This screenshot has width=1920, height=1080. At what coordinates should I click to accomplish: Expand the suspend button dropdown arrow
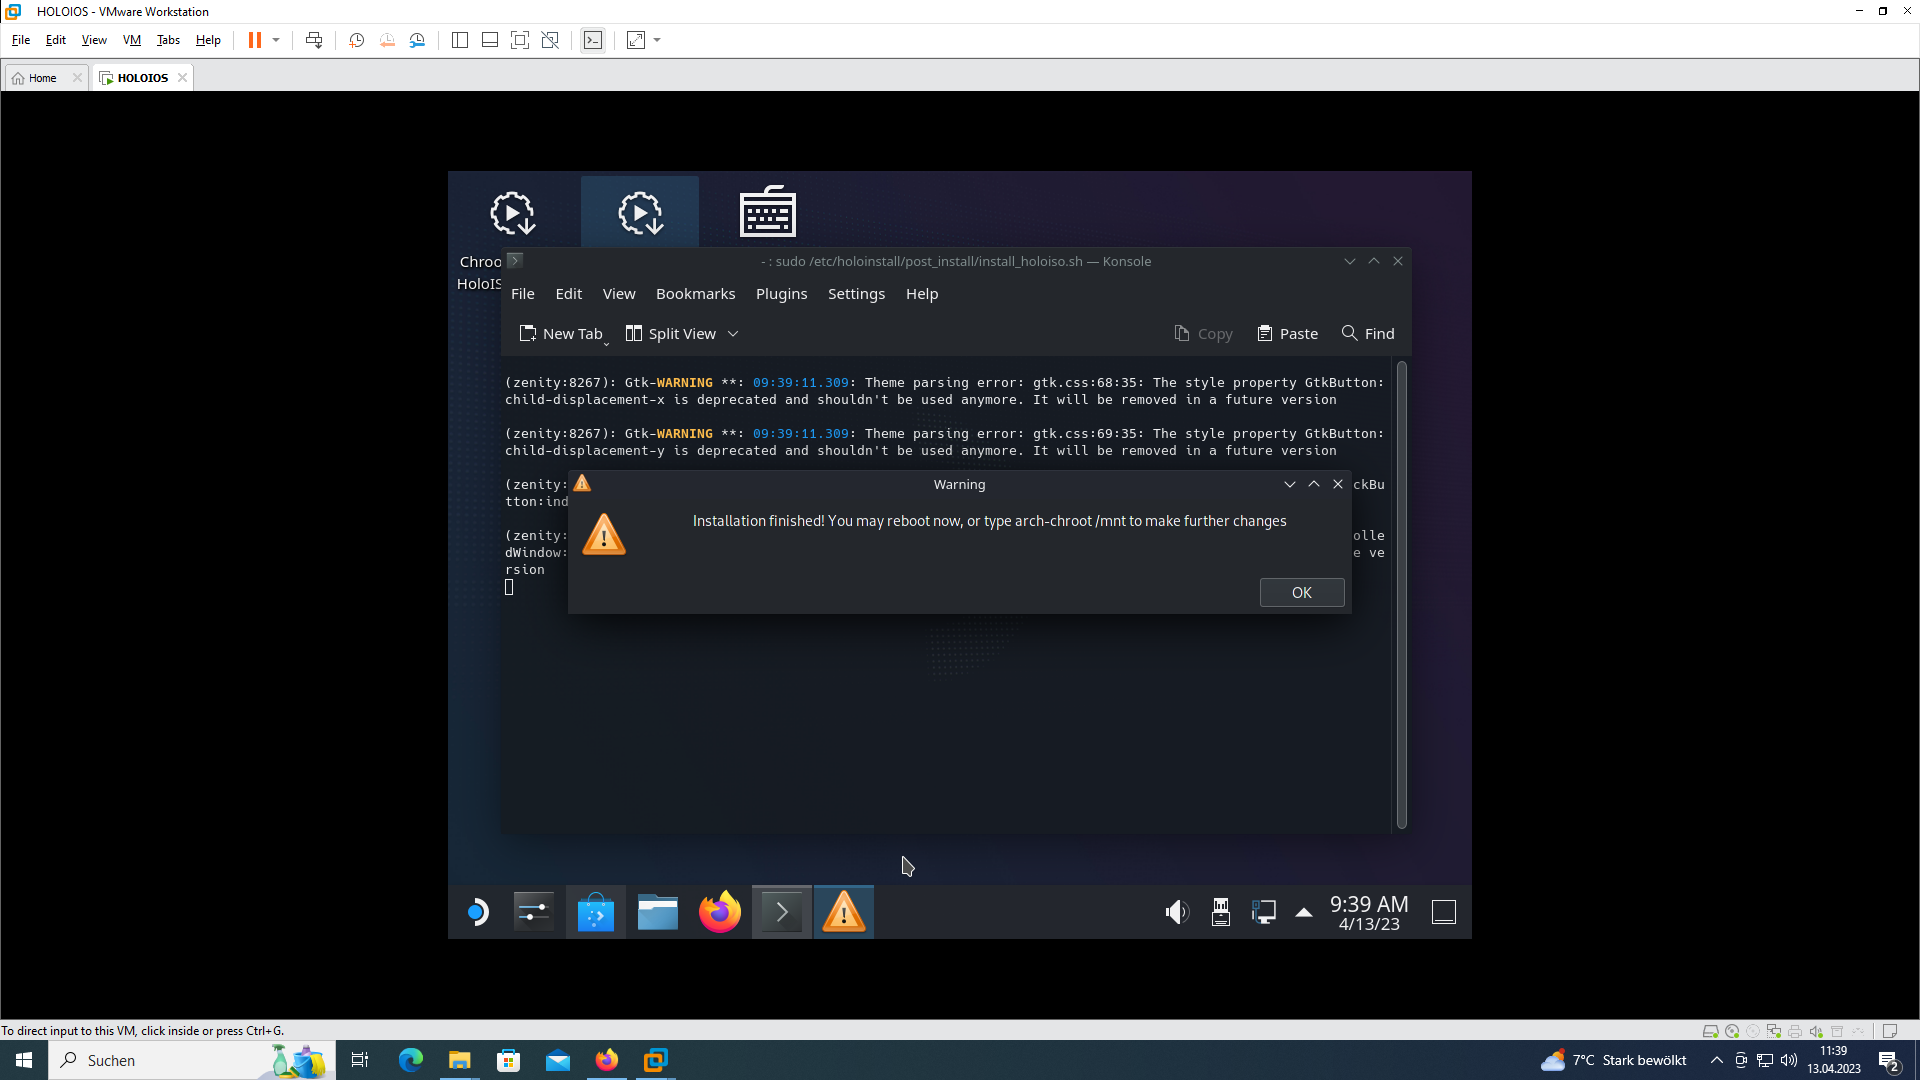click(273, 40)
